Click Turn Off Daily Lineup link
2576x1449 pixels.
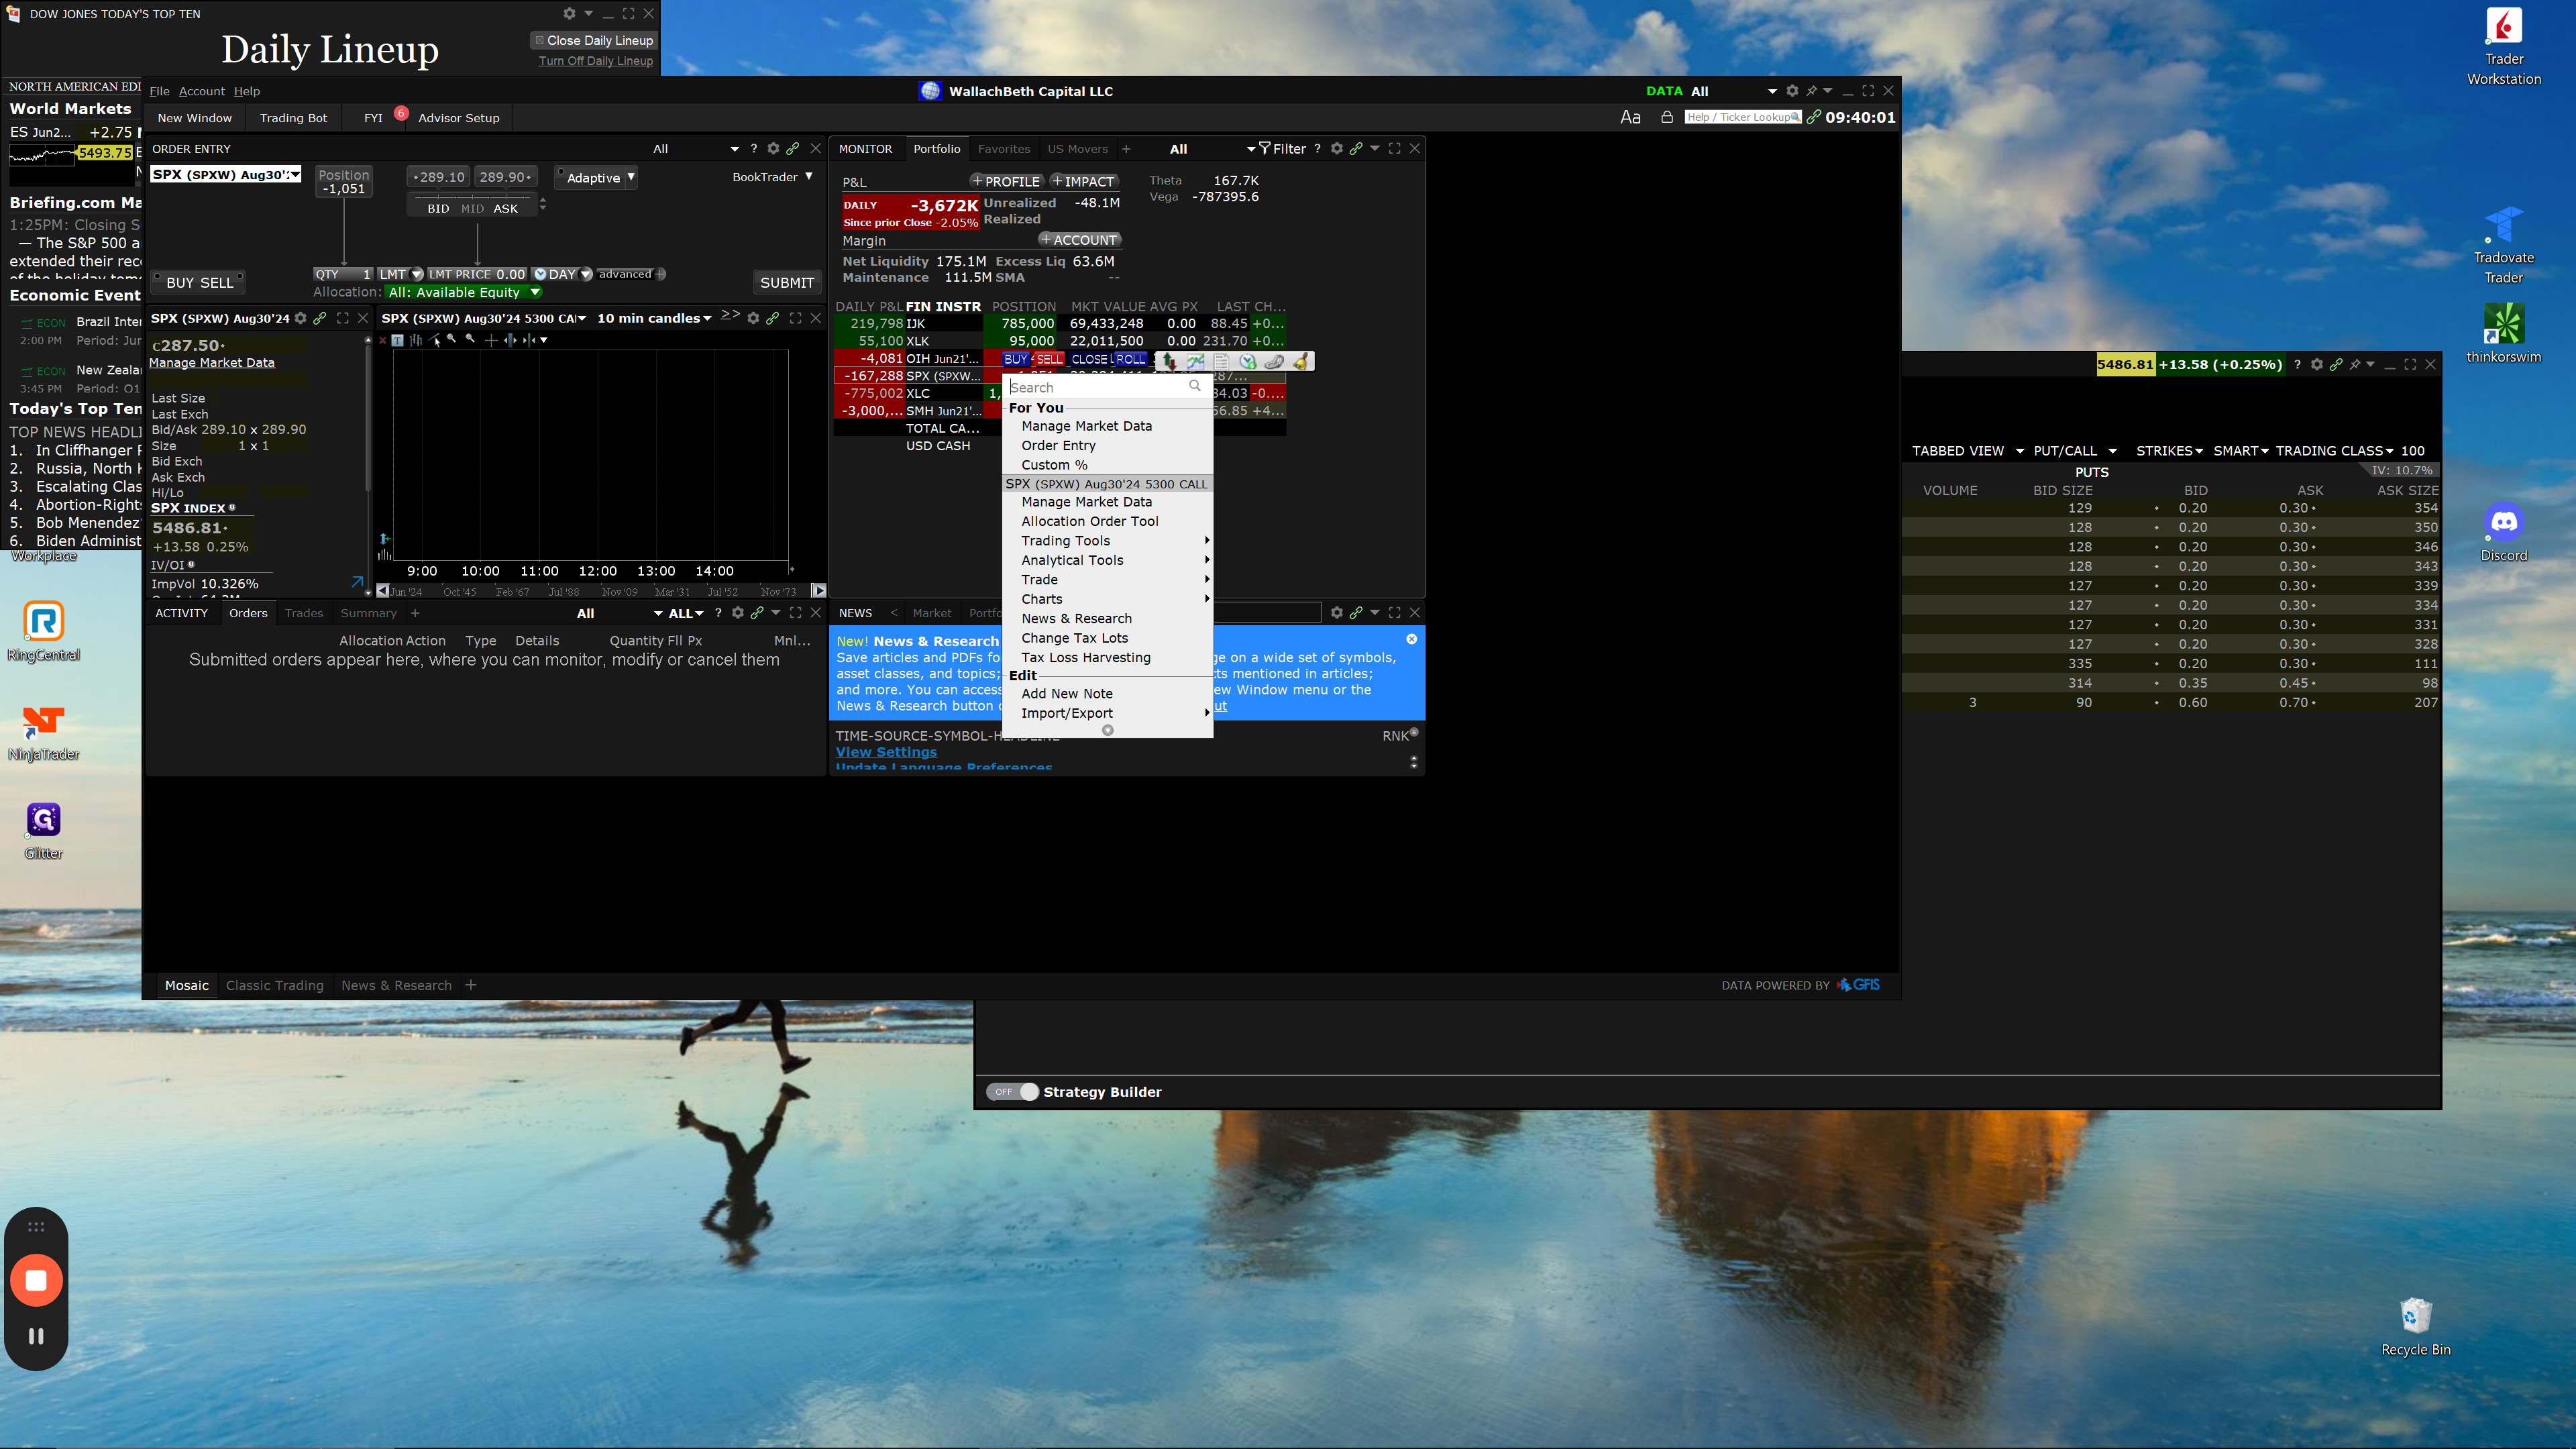pos(596,61)
